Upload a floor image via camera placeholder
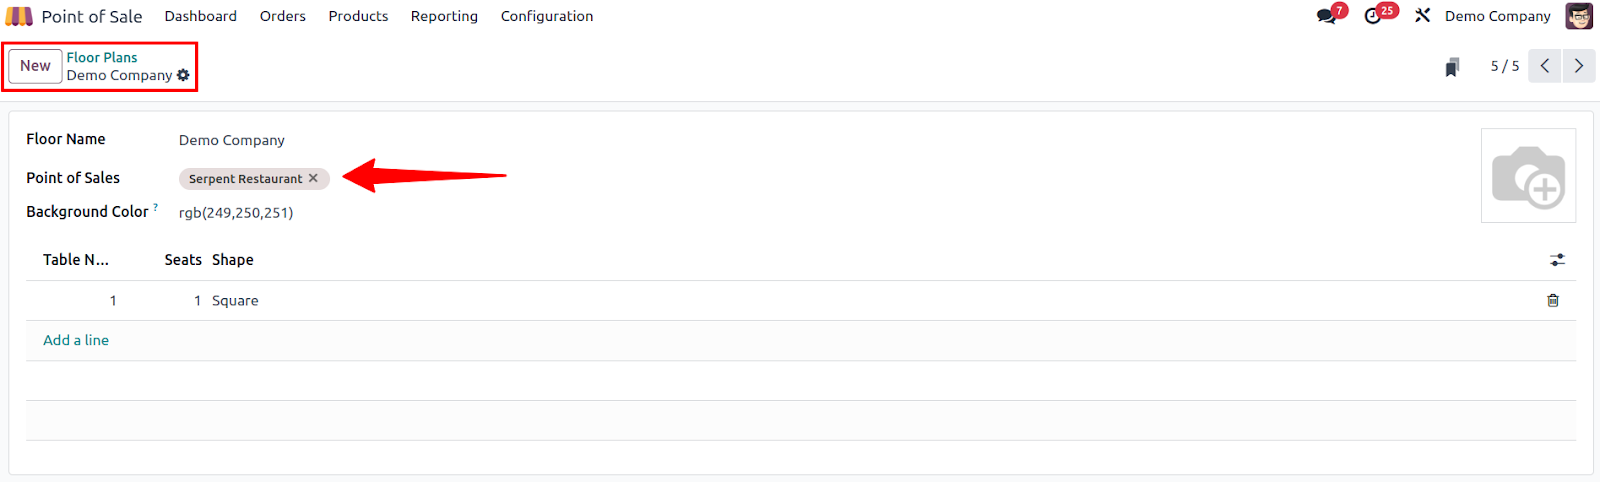 click(1528, 176)
